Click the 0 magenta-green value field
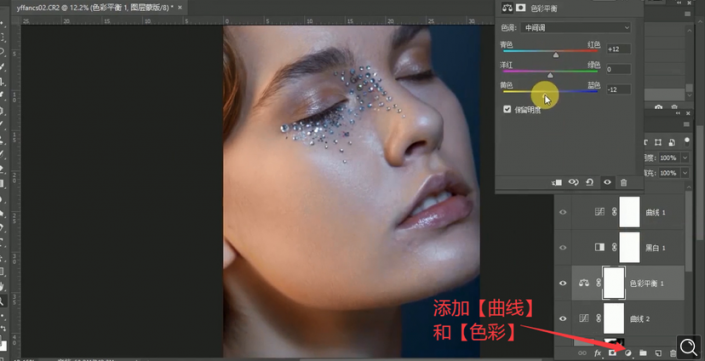Viewport: 705px width, 361px height. click(x=618, y=69)
